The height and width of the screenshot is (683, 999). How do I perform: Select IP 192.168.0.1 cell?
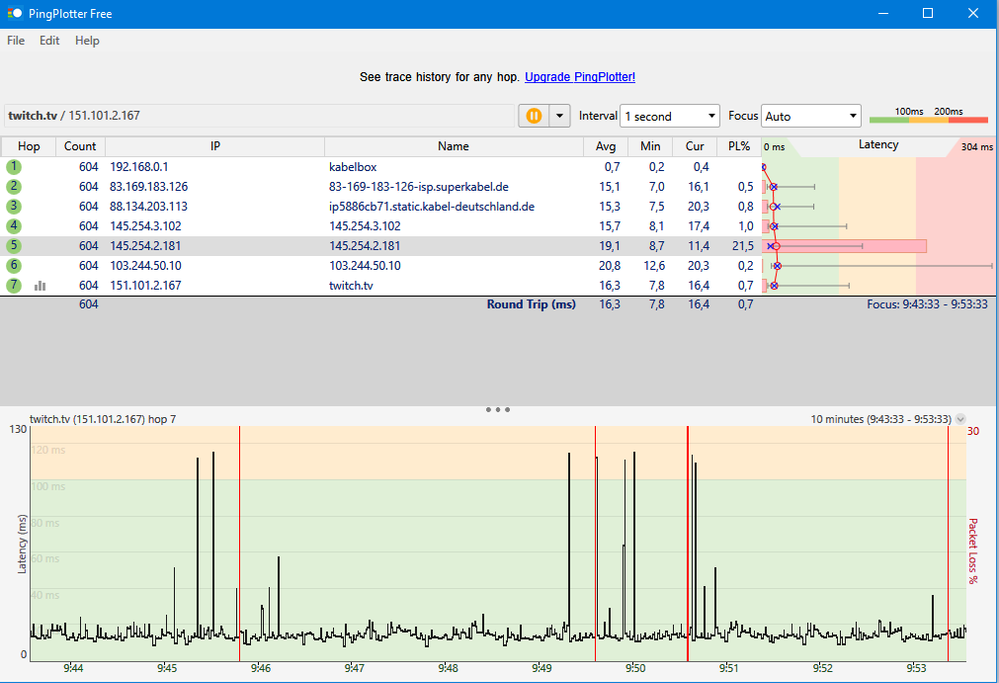point(139,167)
